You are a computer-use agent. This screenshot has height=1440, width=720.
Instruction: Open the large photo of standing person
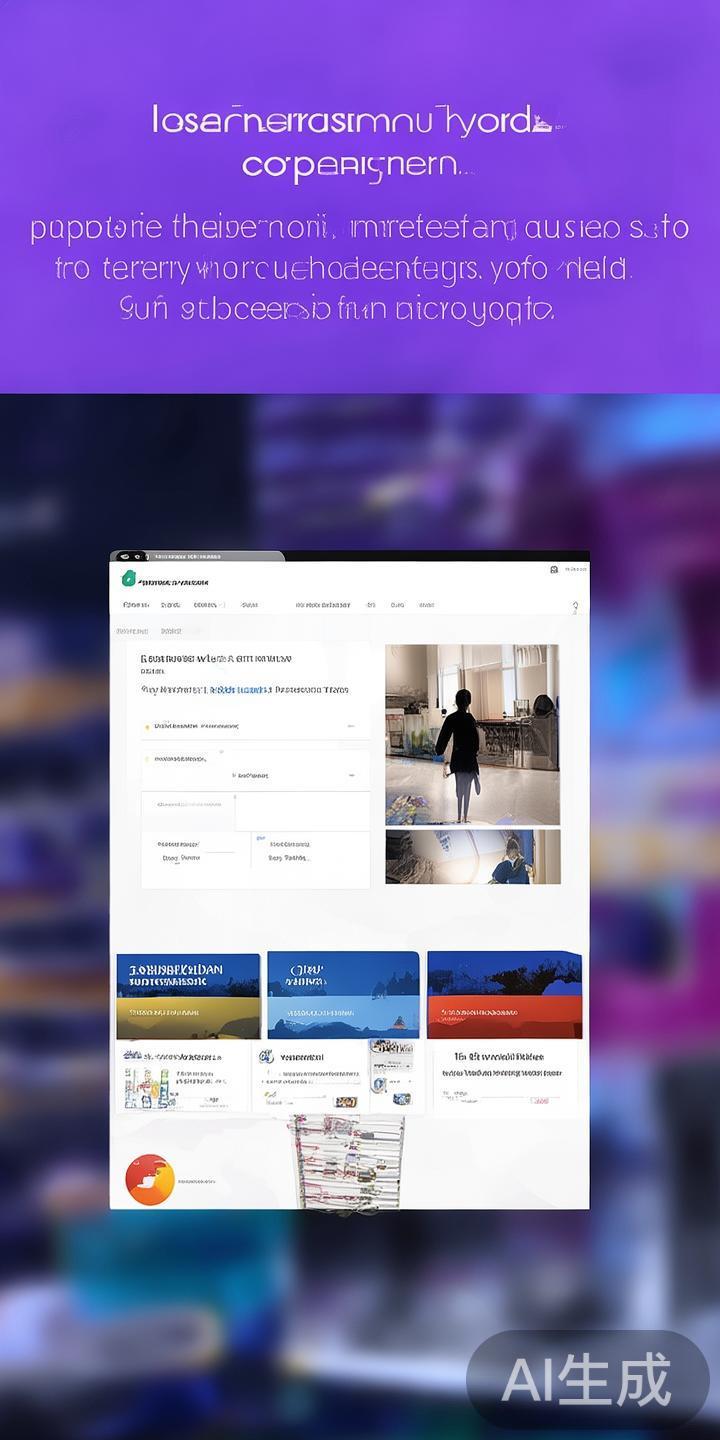click(x=472, y=734)
